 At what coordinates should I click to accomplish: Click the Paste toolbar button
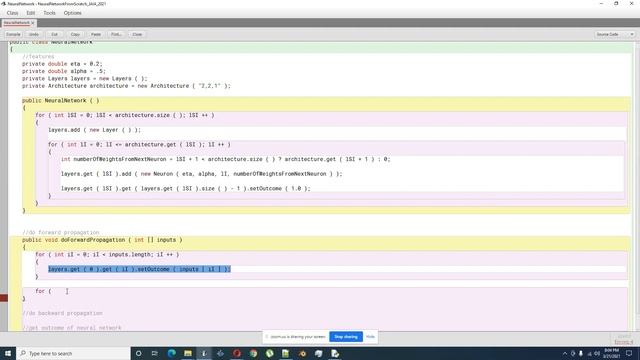click(x=96, y=34)
